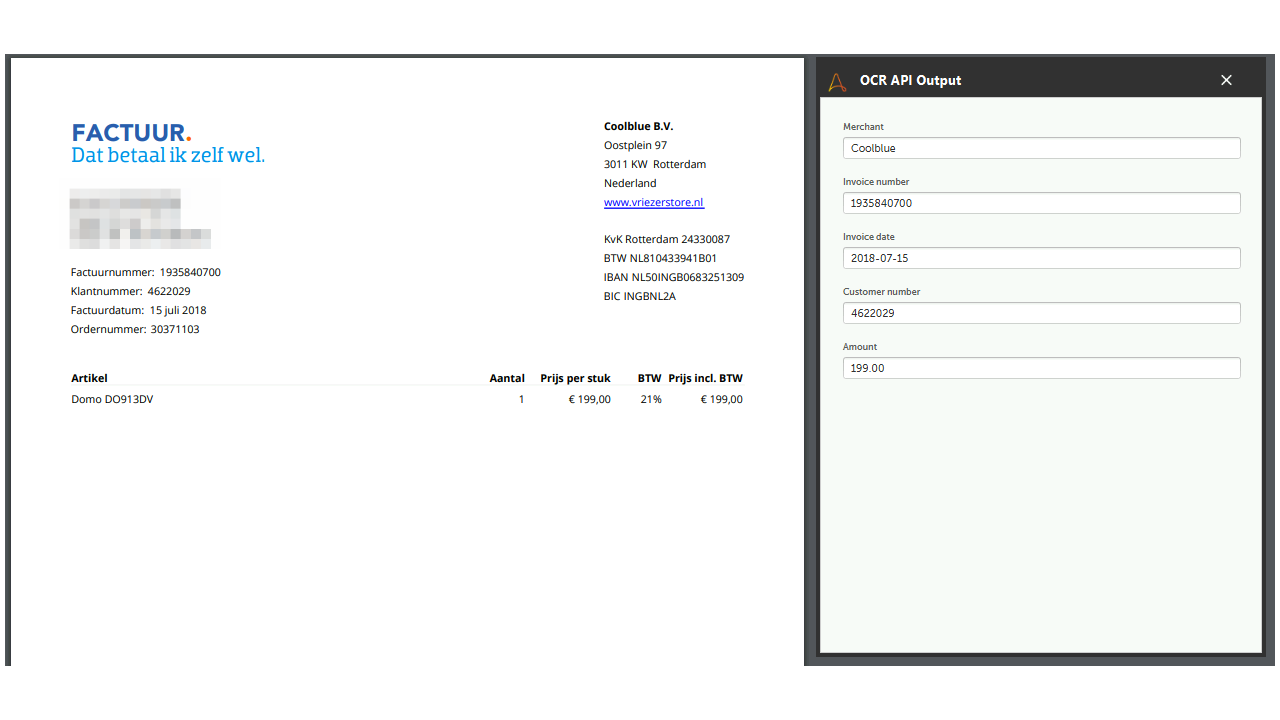Click the Factuurnummer value 1935840700
Image resolution: width=1280 pixels, height=720 pixels.
(x=190, y=272)
